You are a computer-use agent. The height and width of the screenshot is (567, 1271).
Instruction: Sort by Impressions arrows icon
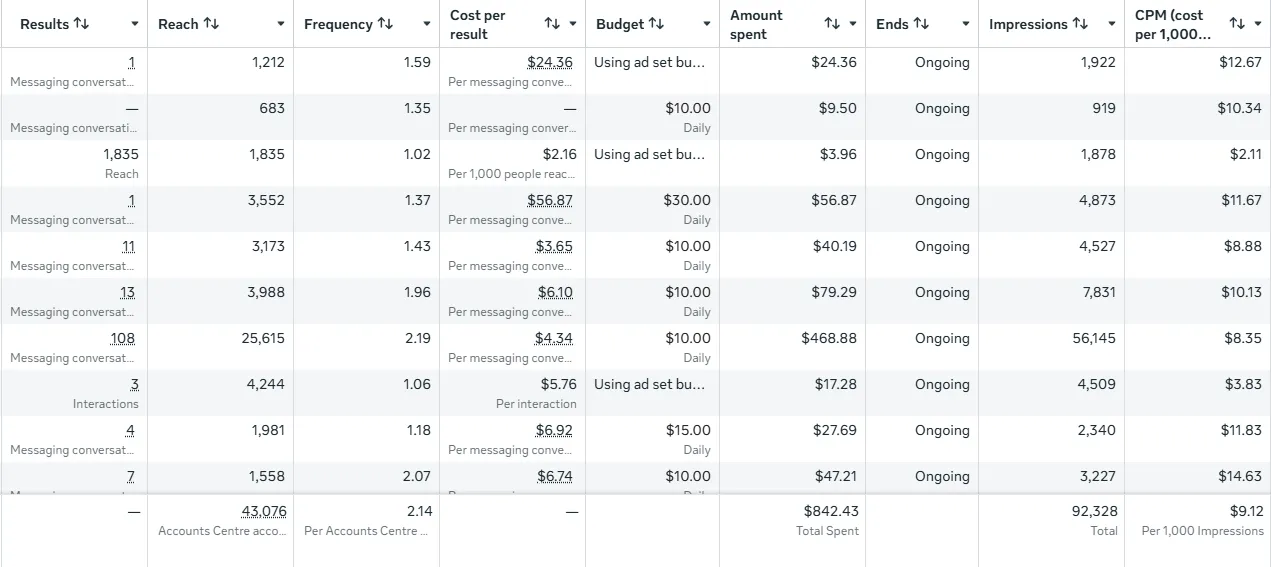point(1080,24)
